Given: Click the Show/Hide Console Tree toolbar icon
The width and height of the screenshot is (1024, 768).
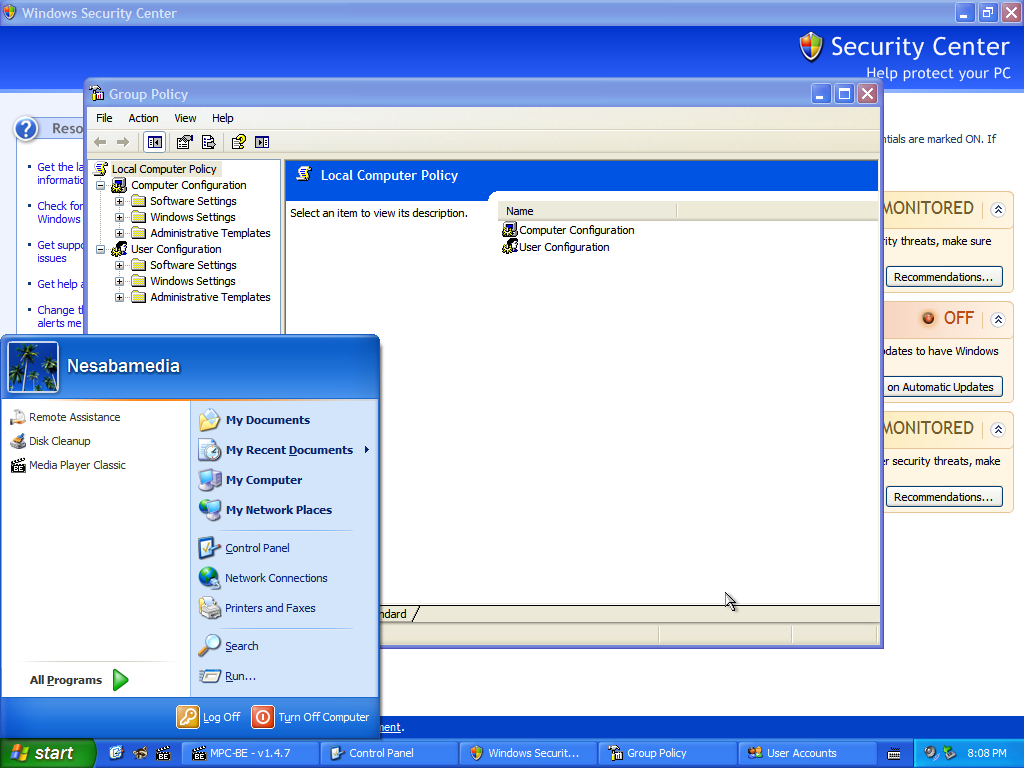Looking at the screenshot, I should pyautogui.click(x=154, y=142).
